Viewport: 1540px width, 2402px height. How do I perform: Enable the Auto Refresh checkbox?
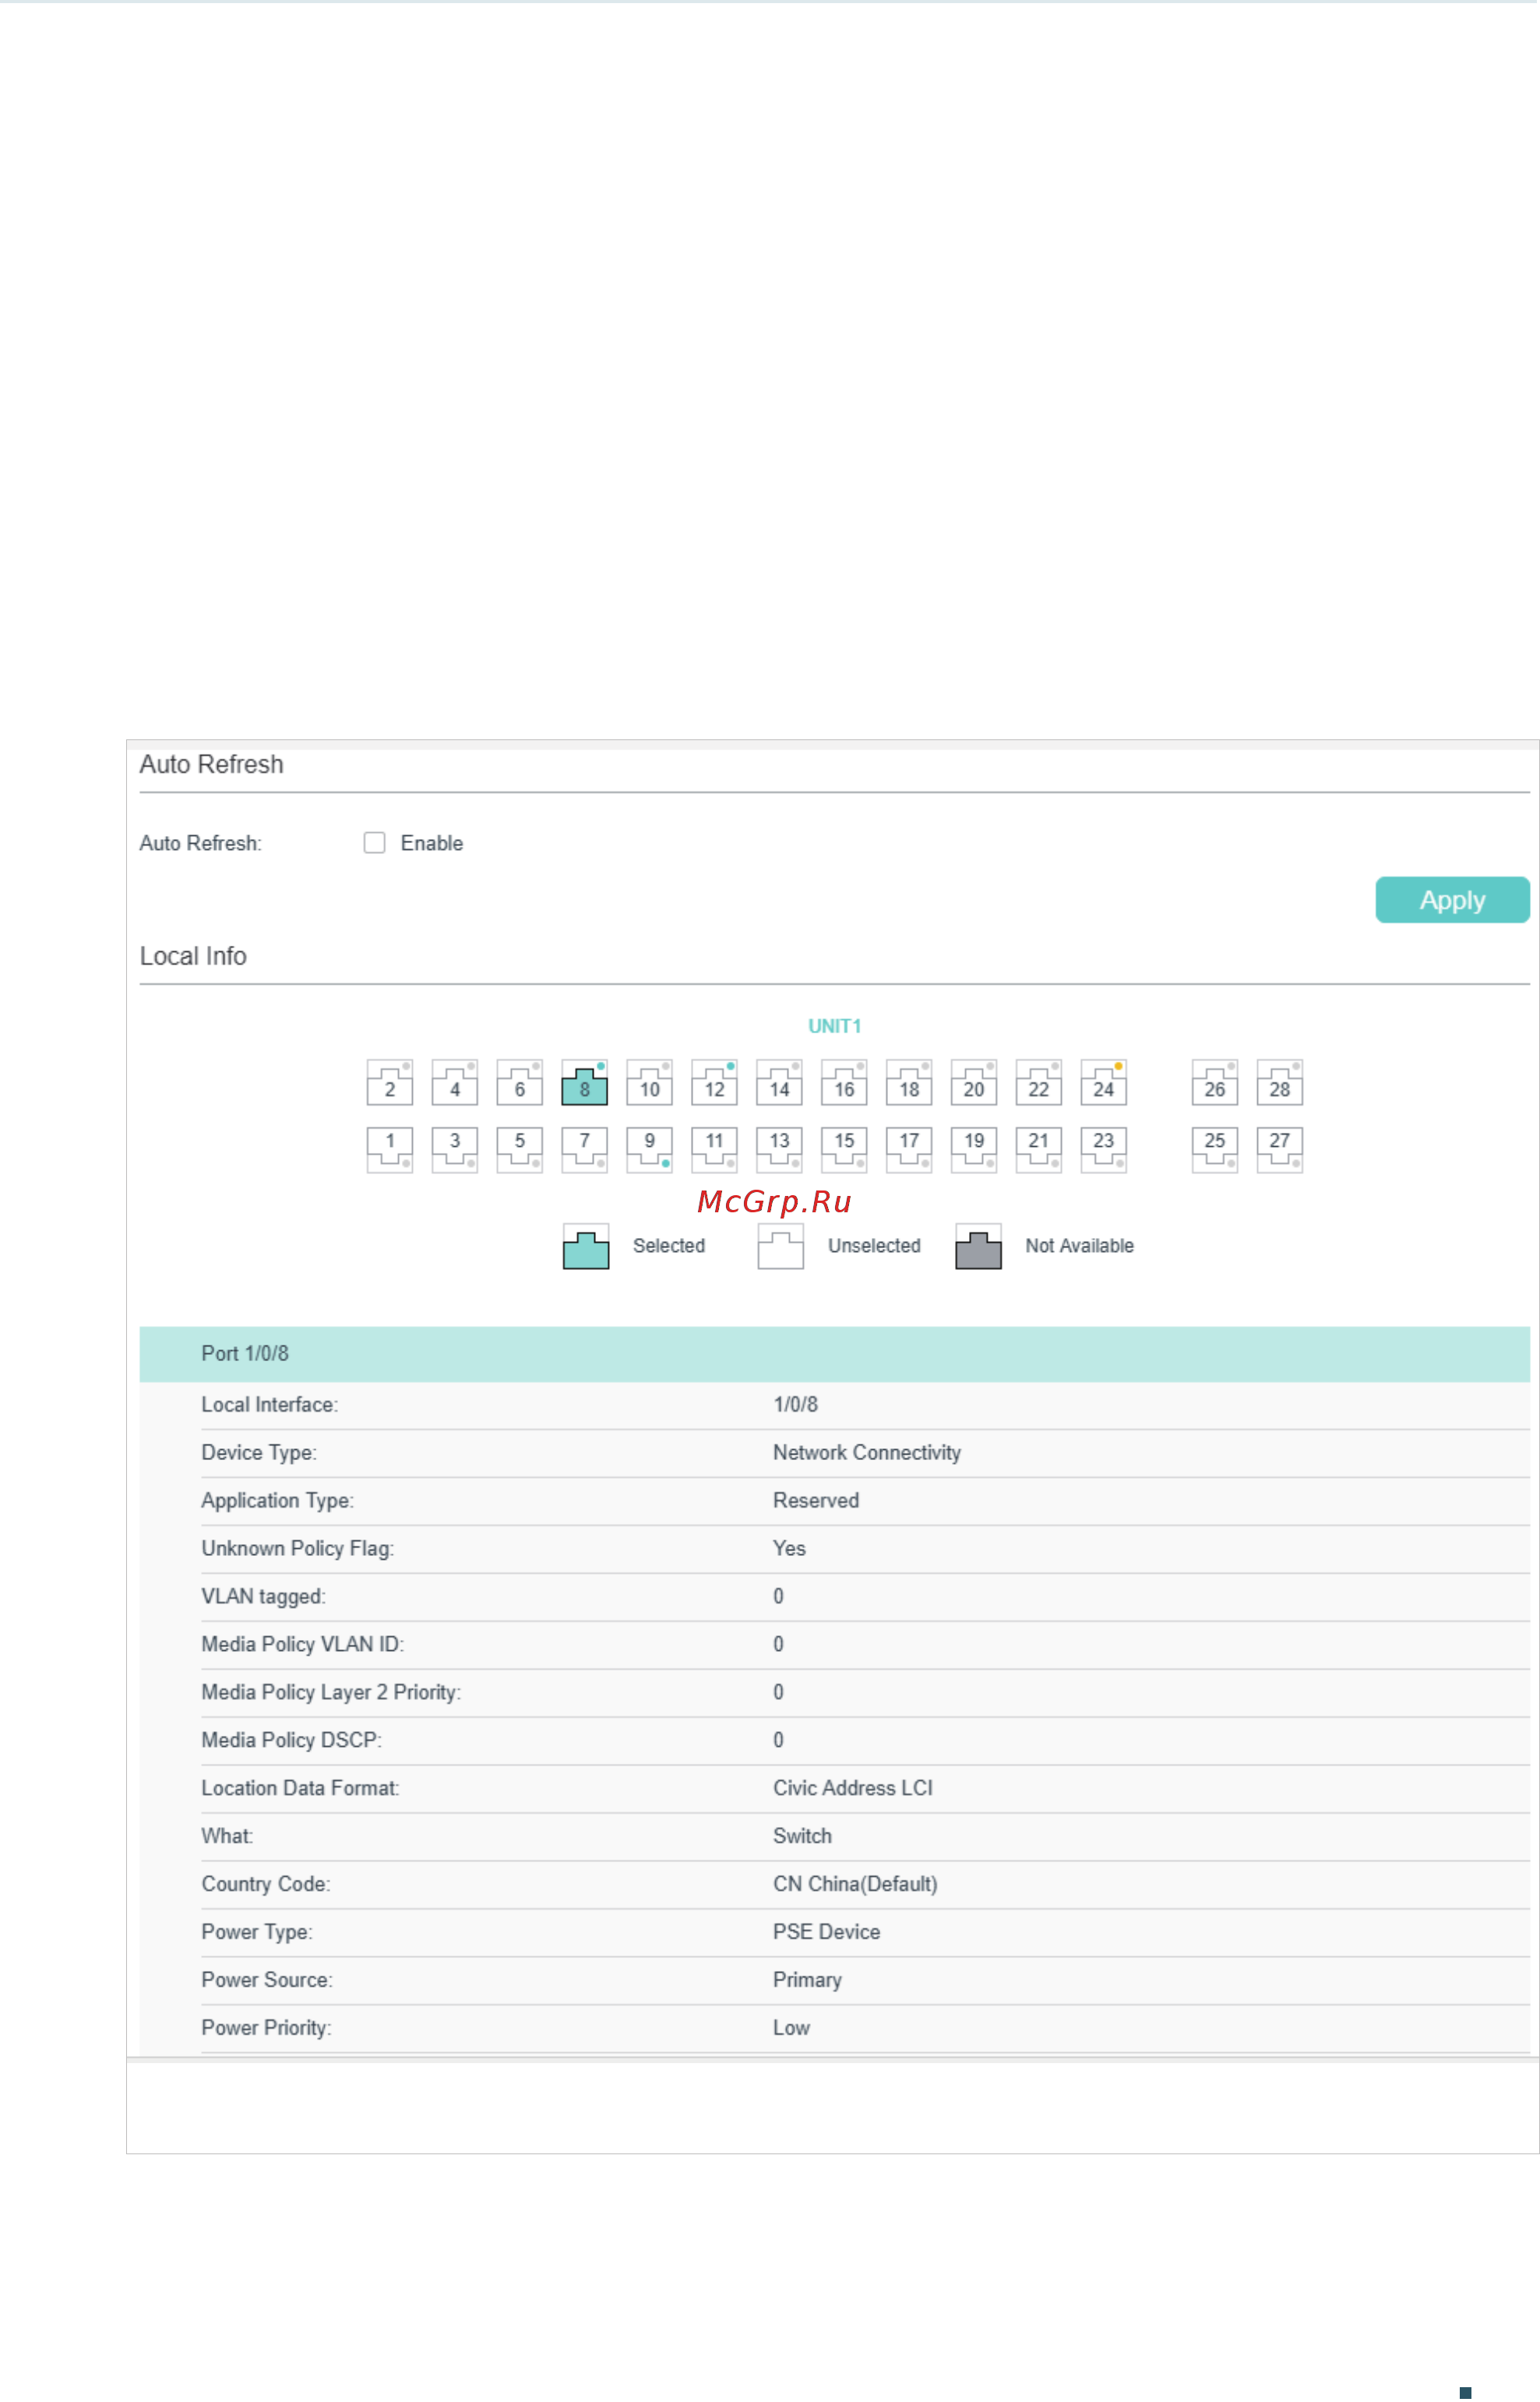point(375,843)
